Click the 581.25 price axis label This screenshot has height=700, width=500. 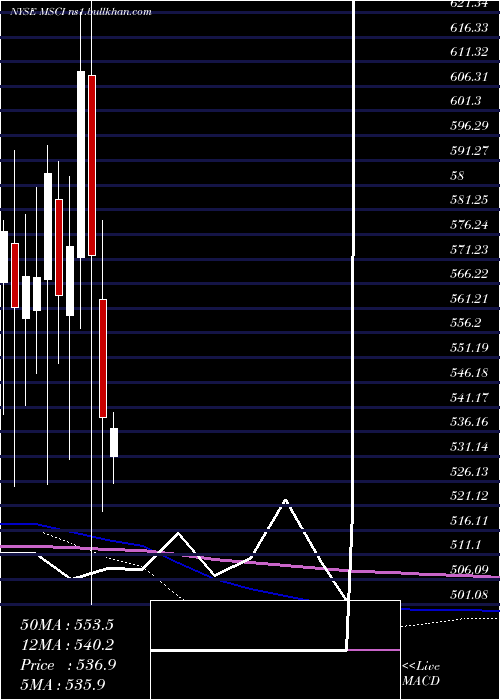pyautogui.click(x=469, y=200)
